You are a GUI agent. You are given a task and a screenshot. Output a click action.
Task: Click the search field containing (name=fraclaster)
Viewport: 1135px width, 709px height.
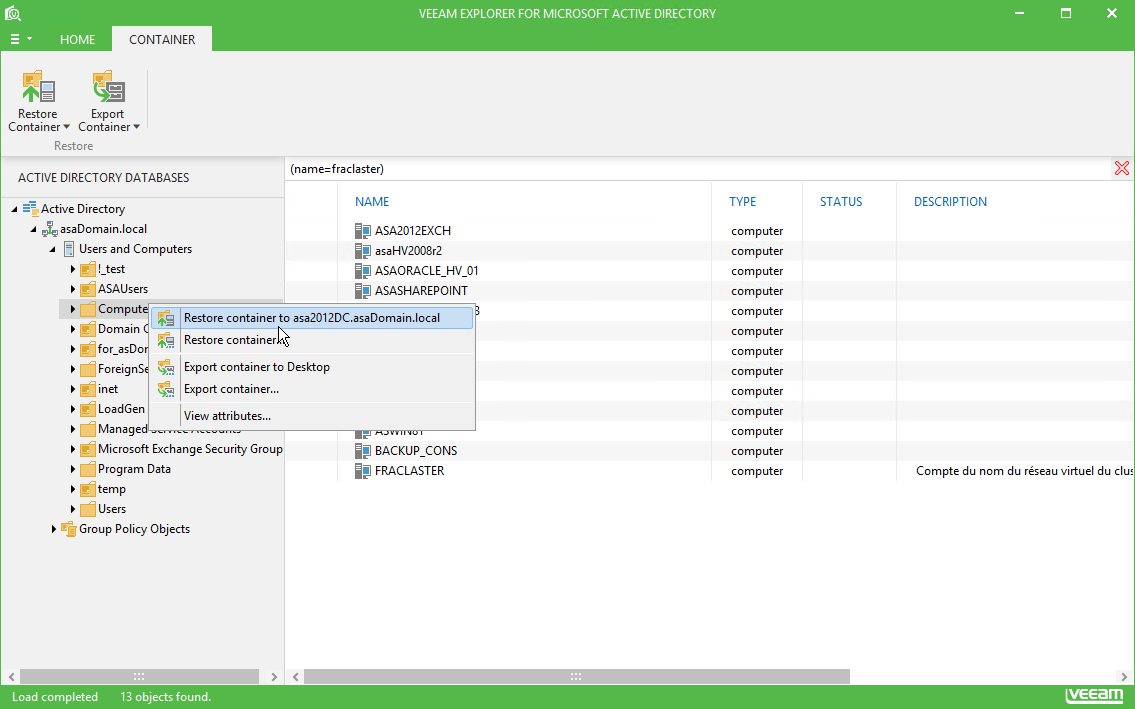tap(699, 169)
